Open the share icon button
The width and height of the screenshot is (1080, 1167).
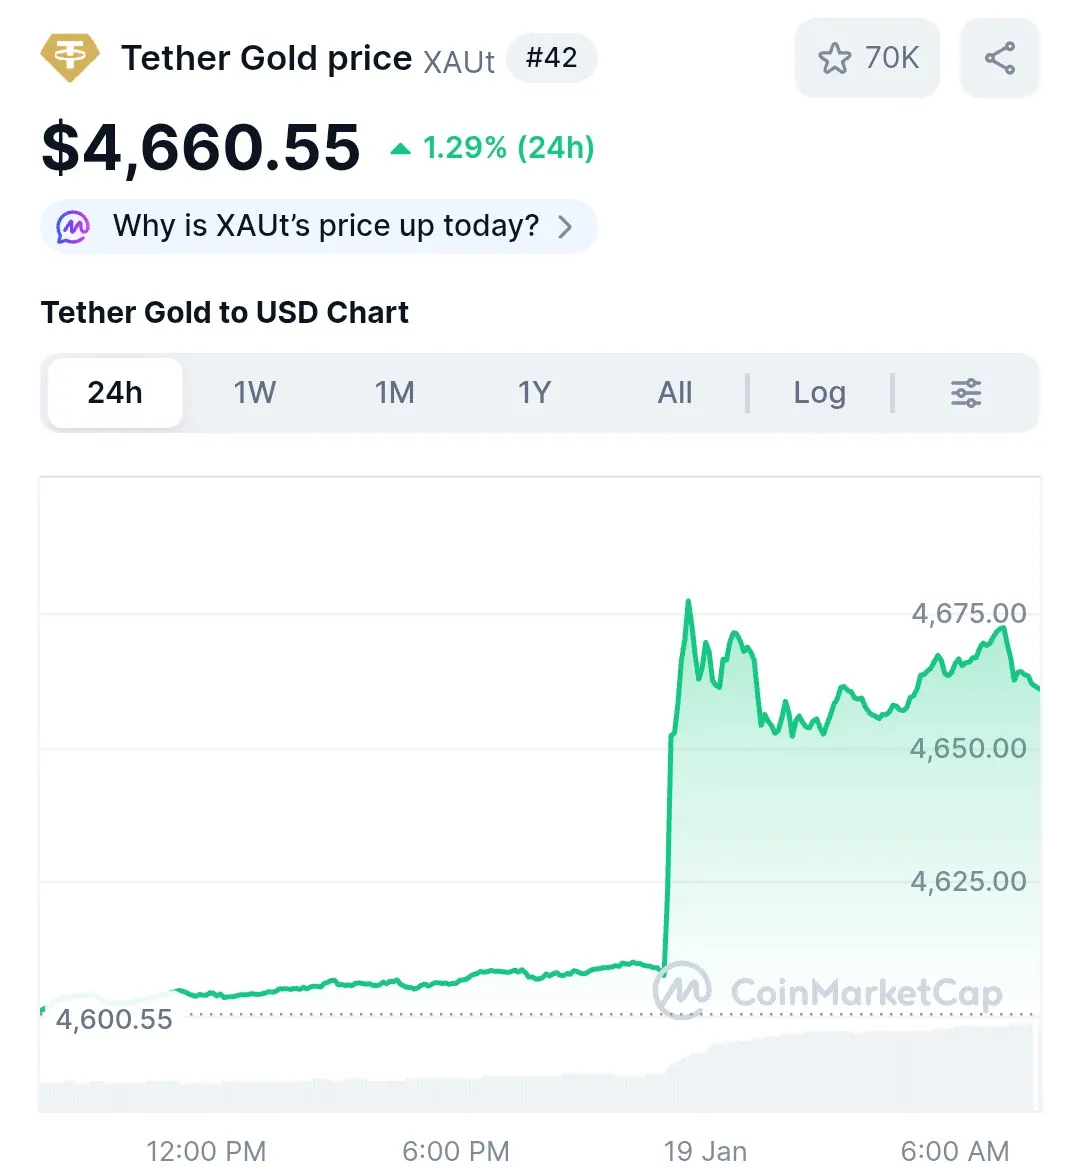[999, 58]
